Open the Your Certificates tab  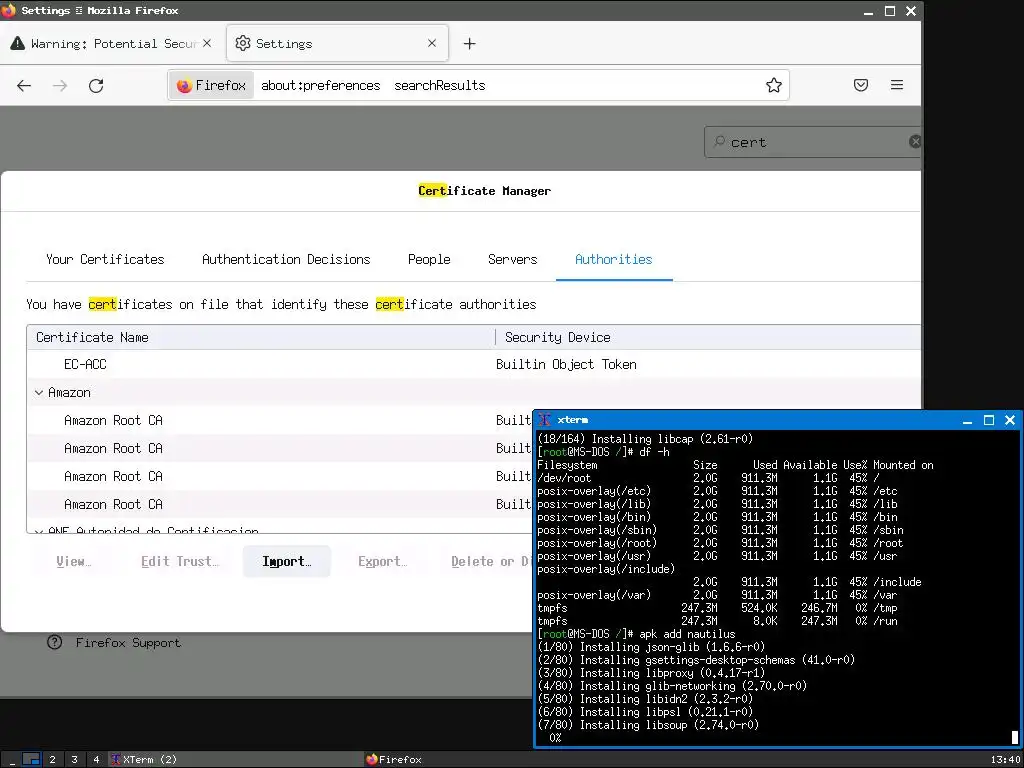tap(105, 259)
